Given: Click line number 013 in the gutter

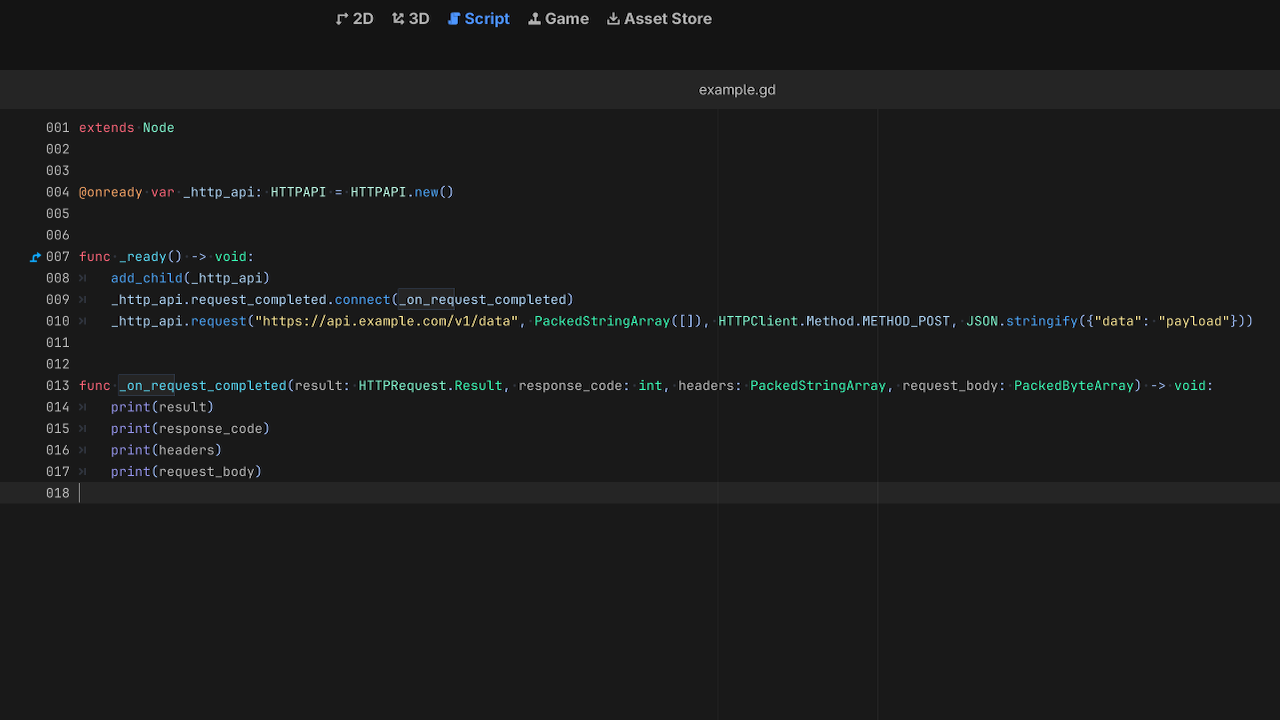Looking at the screenshot, I should pos(58,386).
